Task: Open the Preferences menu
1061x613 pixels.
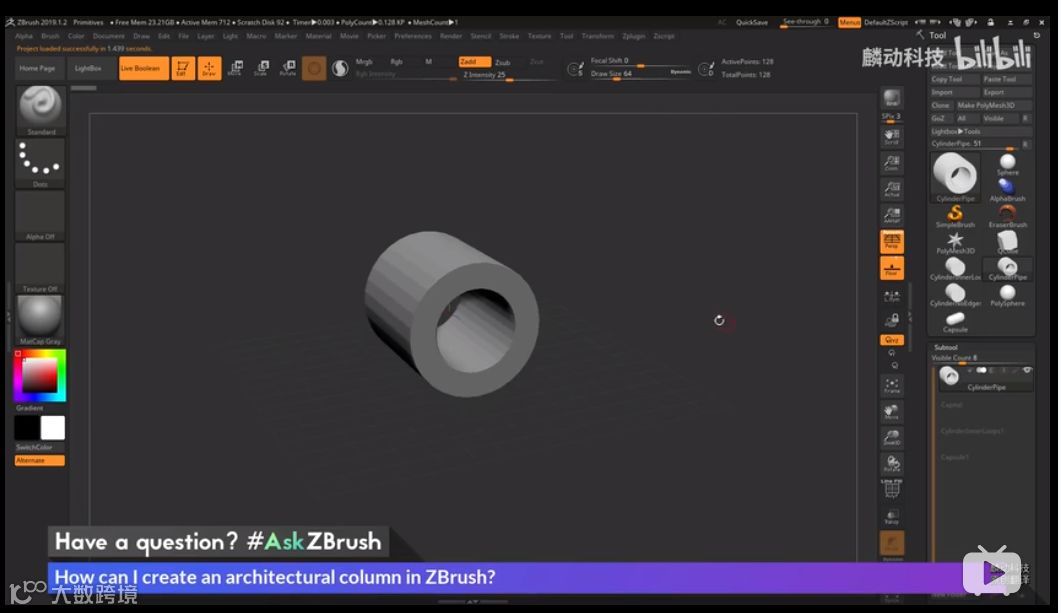Action: point(413,36)
